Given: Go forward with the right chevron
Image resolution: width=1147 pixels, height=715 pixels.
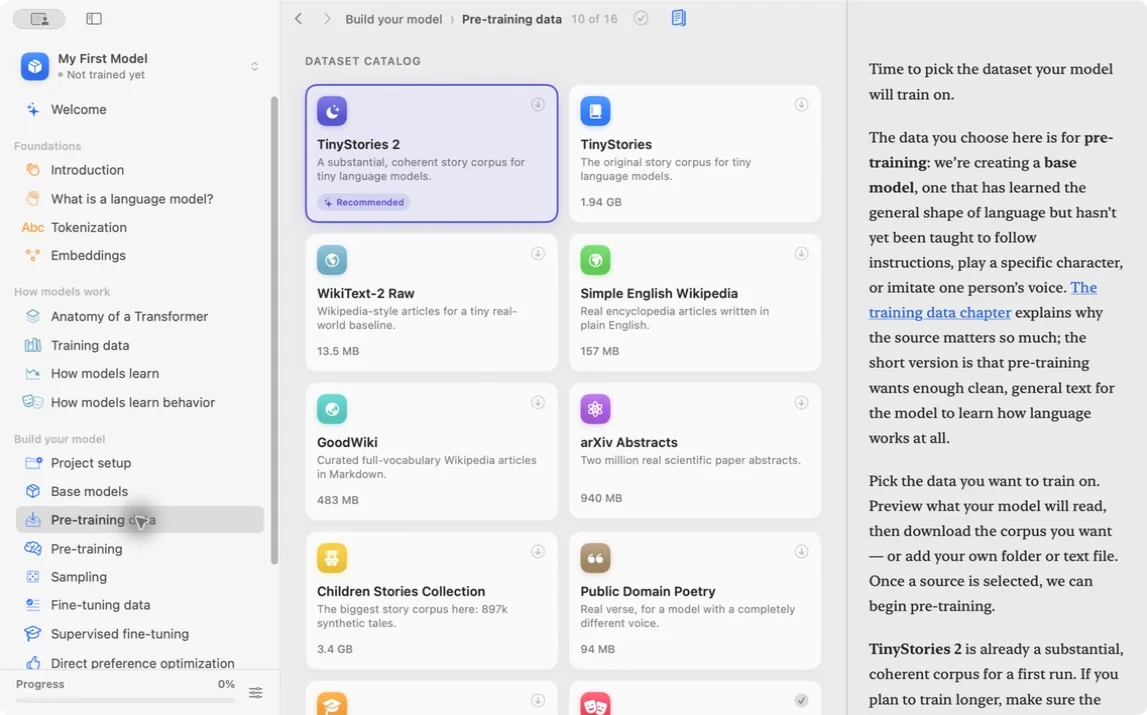Looking at the screenshot, I should (327, 19).
